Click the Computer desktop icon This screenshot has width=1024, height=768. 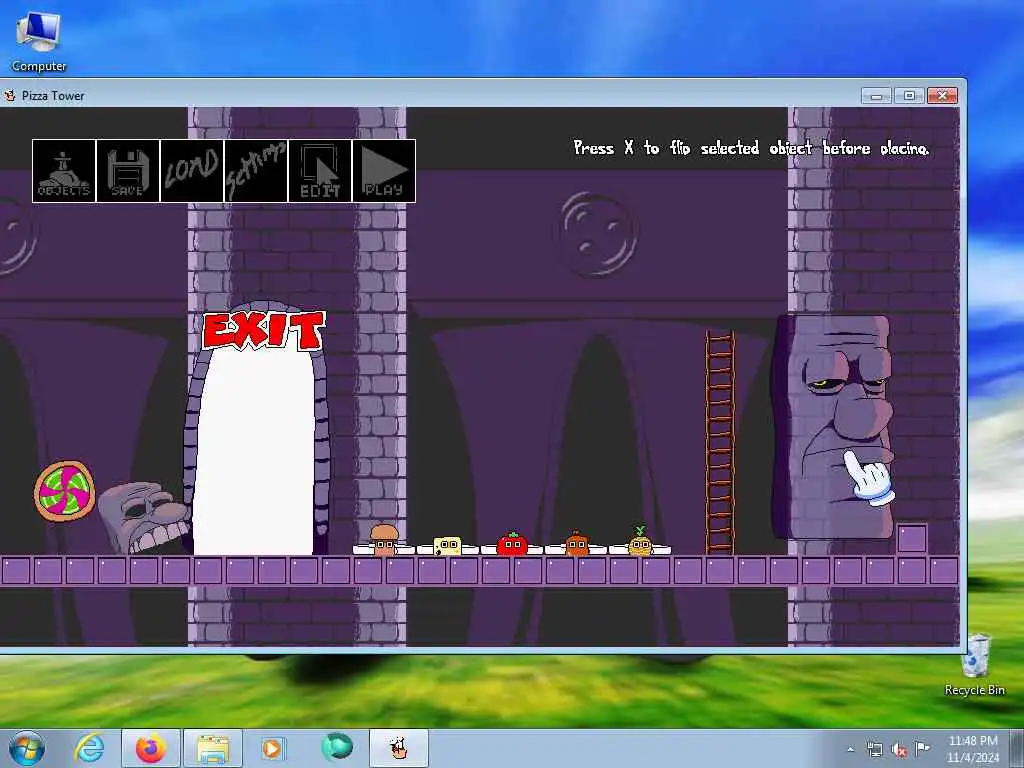point(39,42)
